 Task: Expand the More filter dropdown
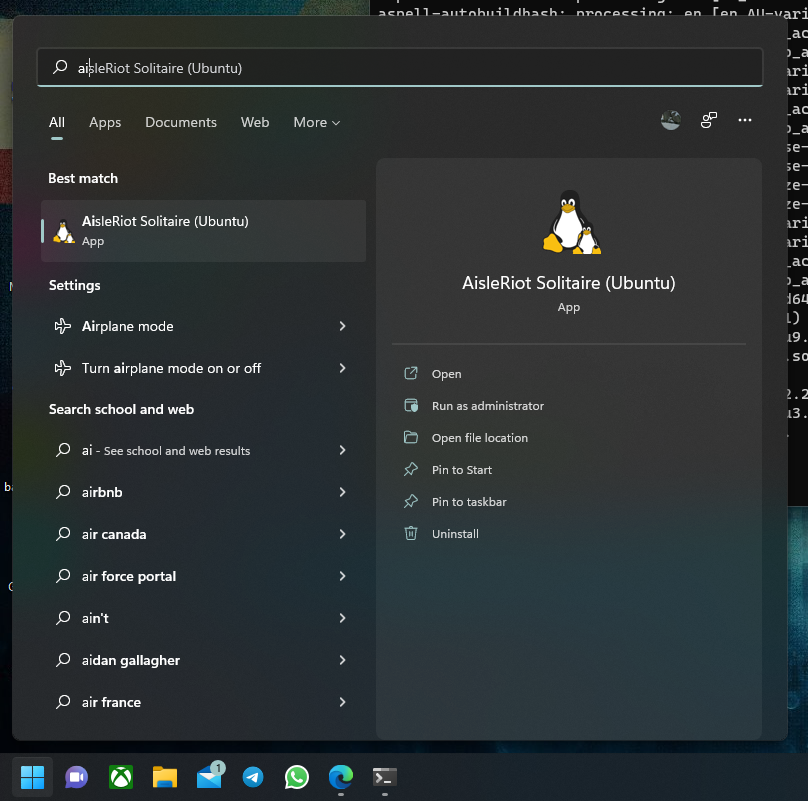[x=316, y=122]
